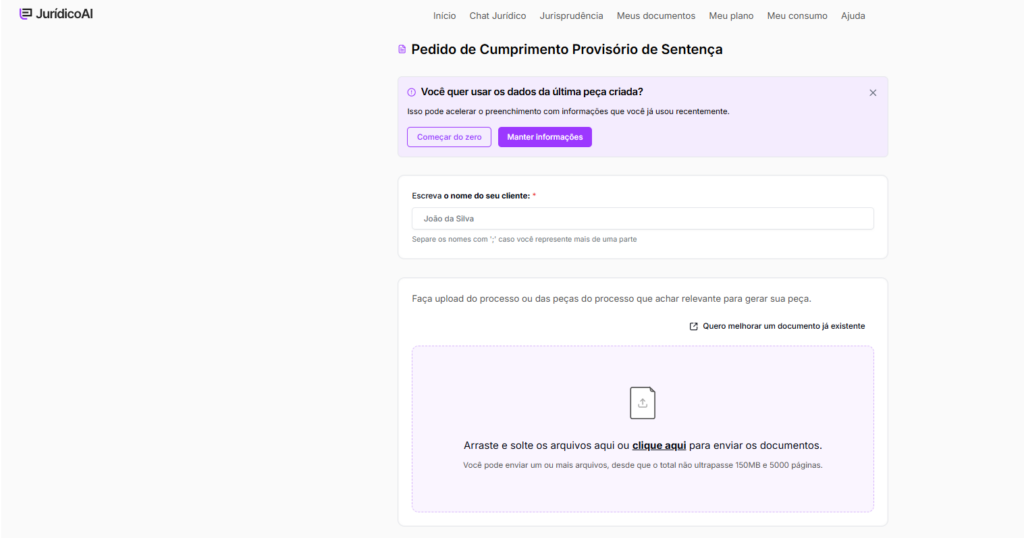The image size is (1024, 538).
Task: Focus the client name input field
Action: click(x=642, y=218)
